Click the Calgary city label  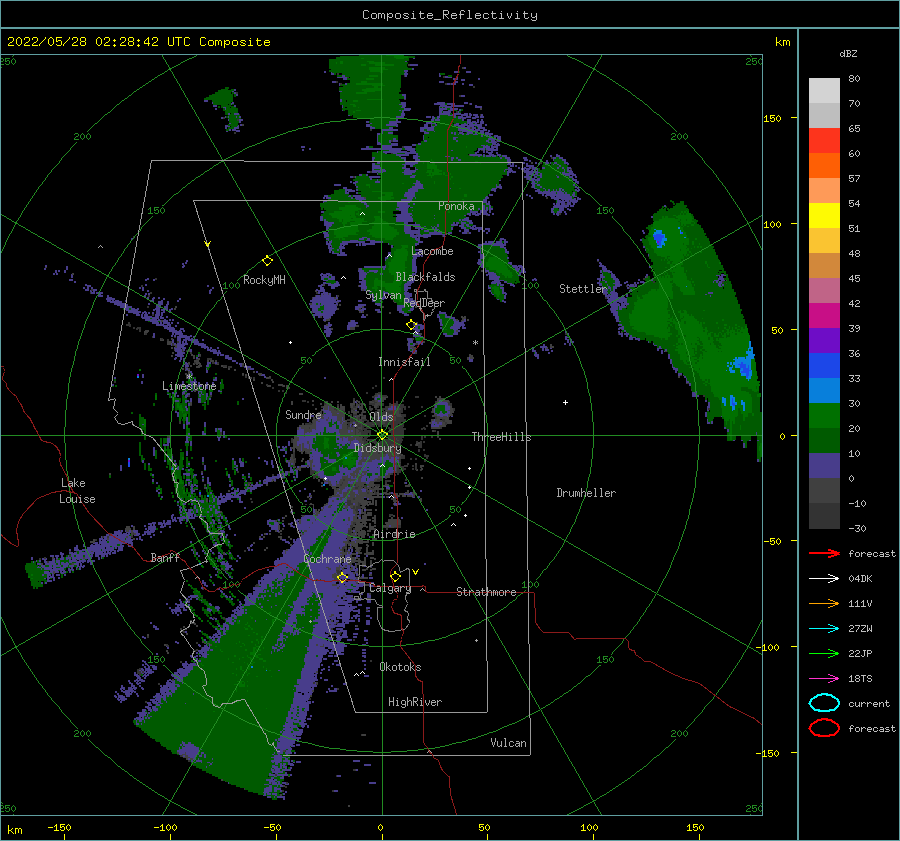click(x=390, y=588)
